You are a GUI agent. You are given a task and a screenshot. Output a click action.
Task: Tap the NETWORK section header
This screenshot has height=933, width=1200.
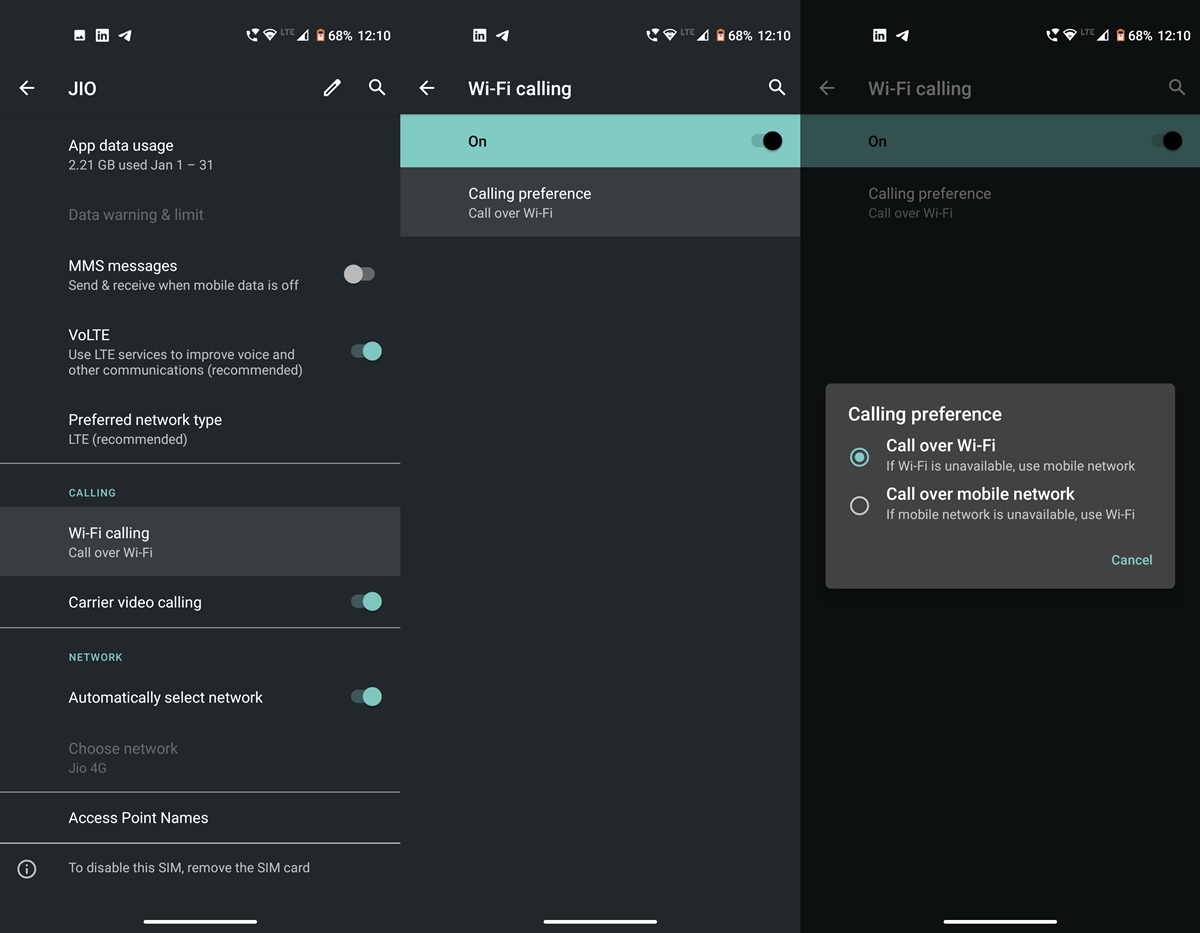pyautogui.click(x=95, y=657)
